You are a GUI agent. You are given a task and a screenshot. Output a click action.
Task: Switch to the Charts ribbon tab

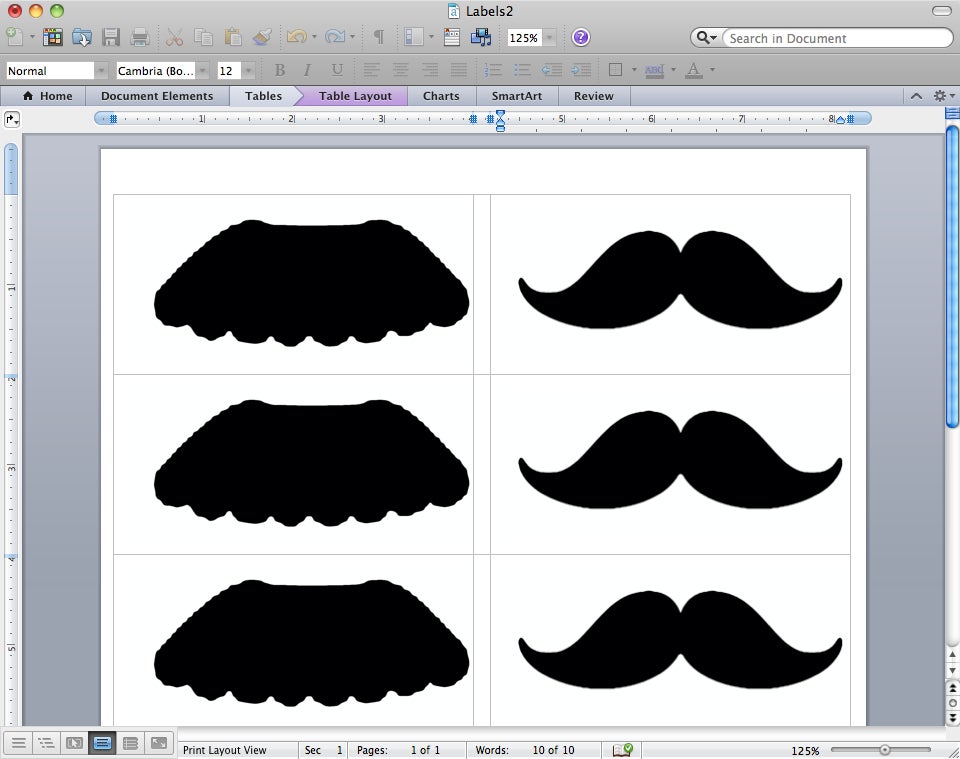440,95
